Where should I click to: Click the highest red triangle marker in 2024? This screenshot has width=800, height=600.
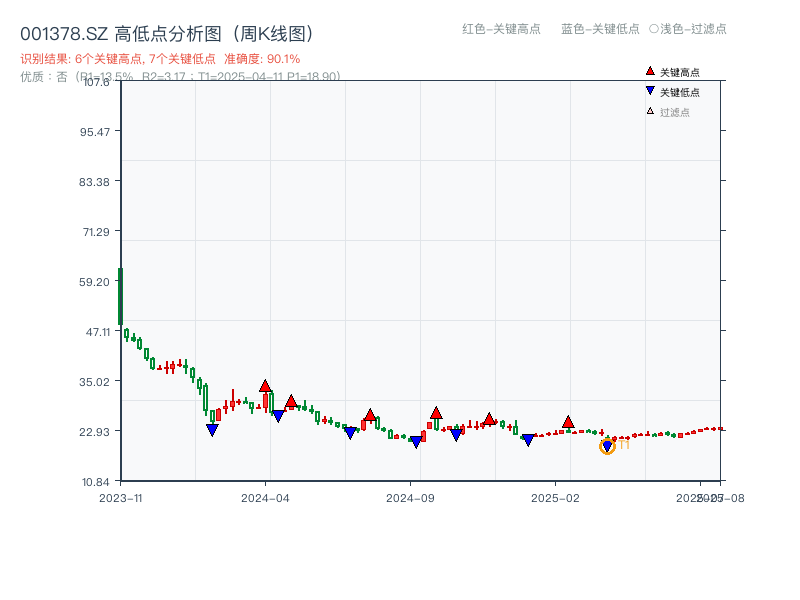tap(265, 386)
